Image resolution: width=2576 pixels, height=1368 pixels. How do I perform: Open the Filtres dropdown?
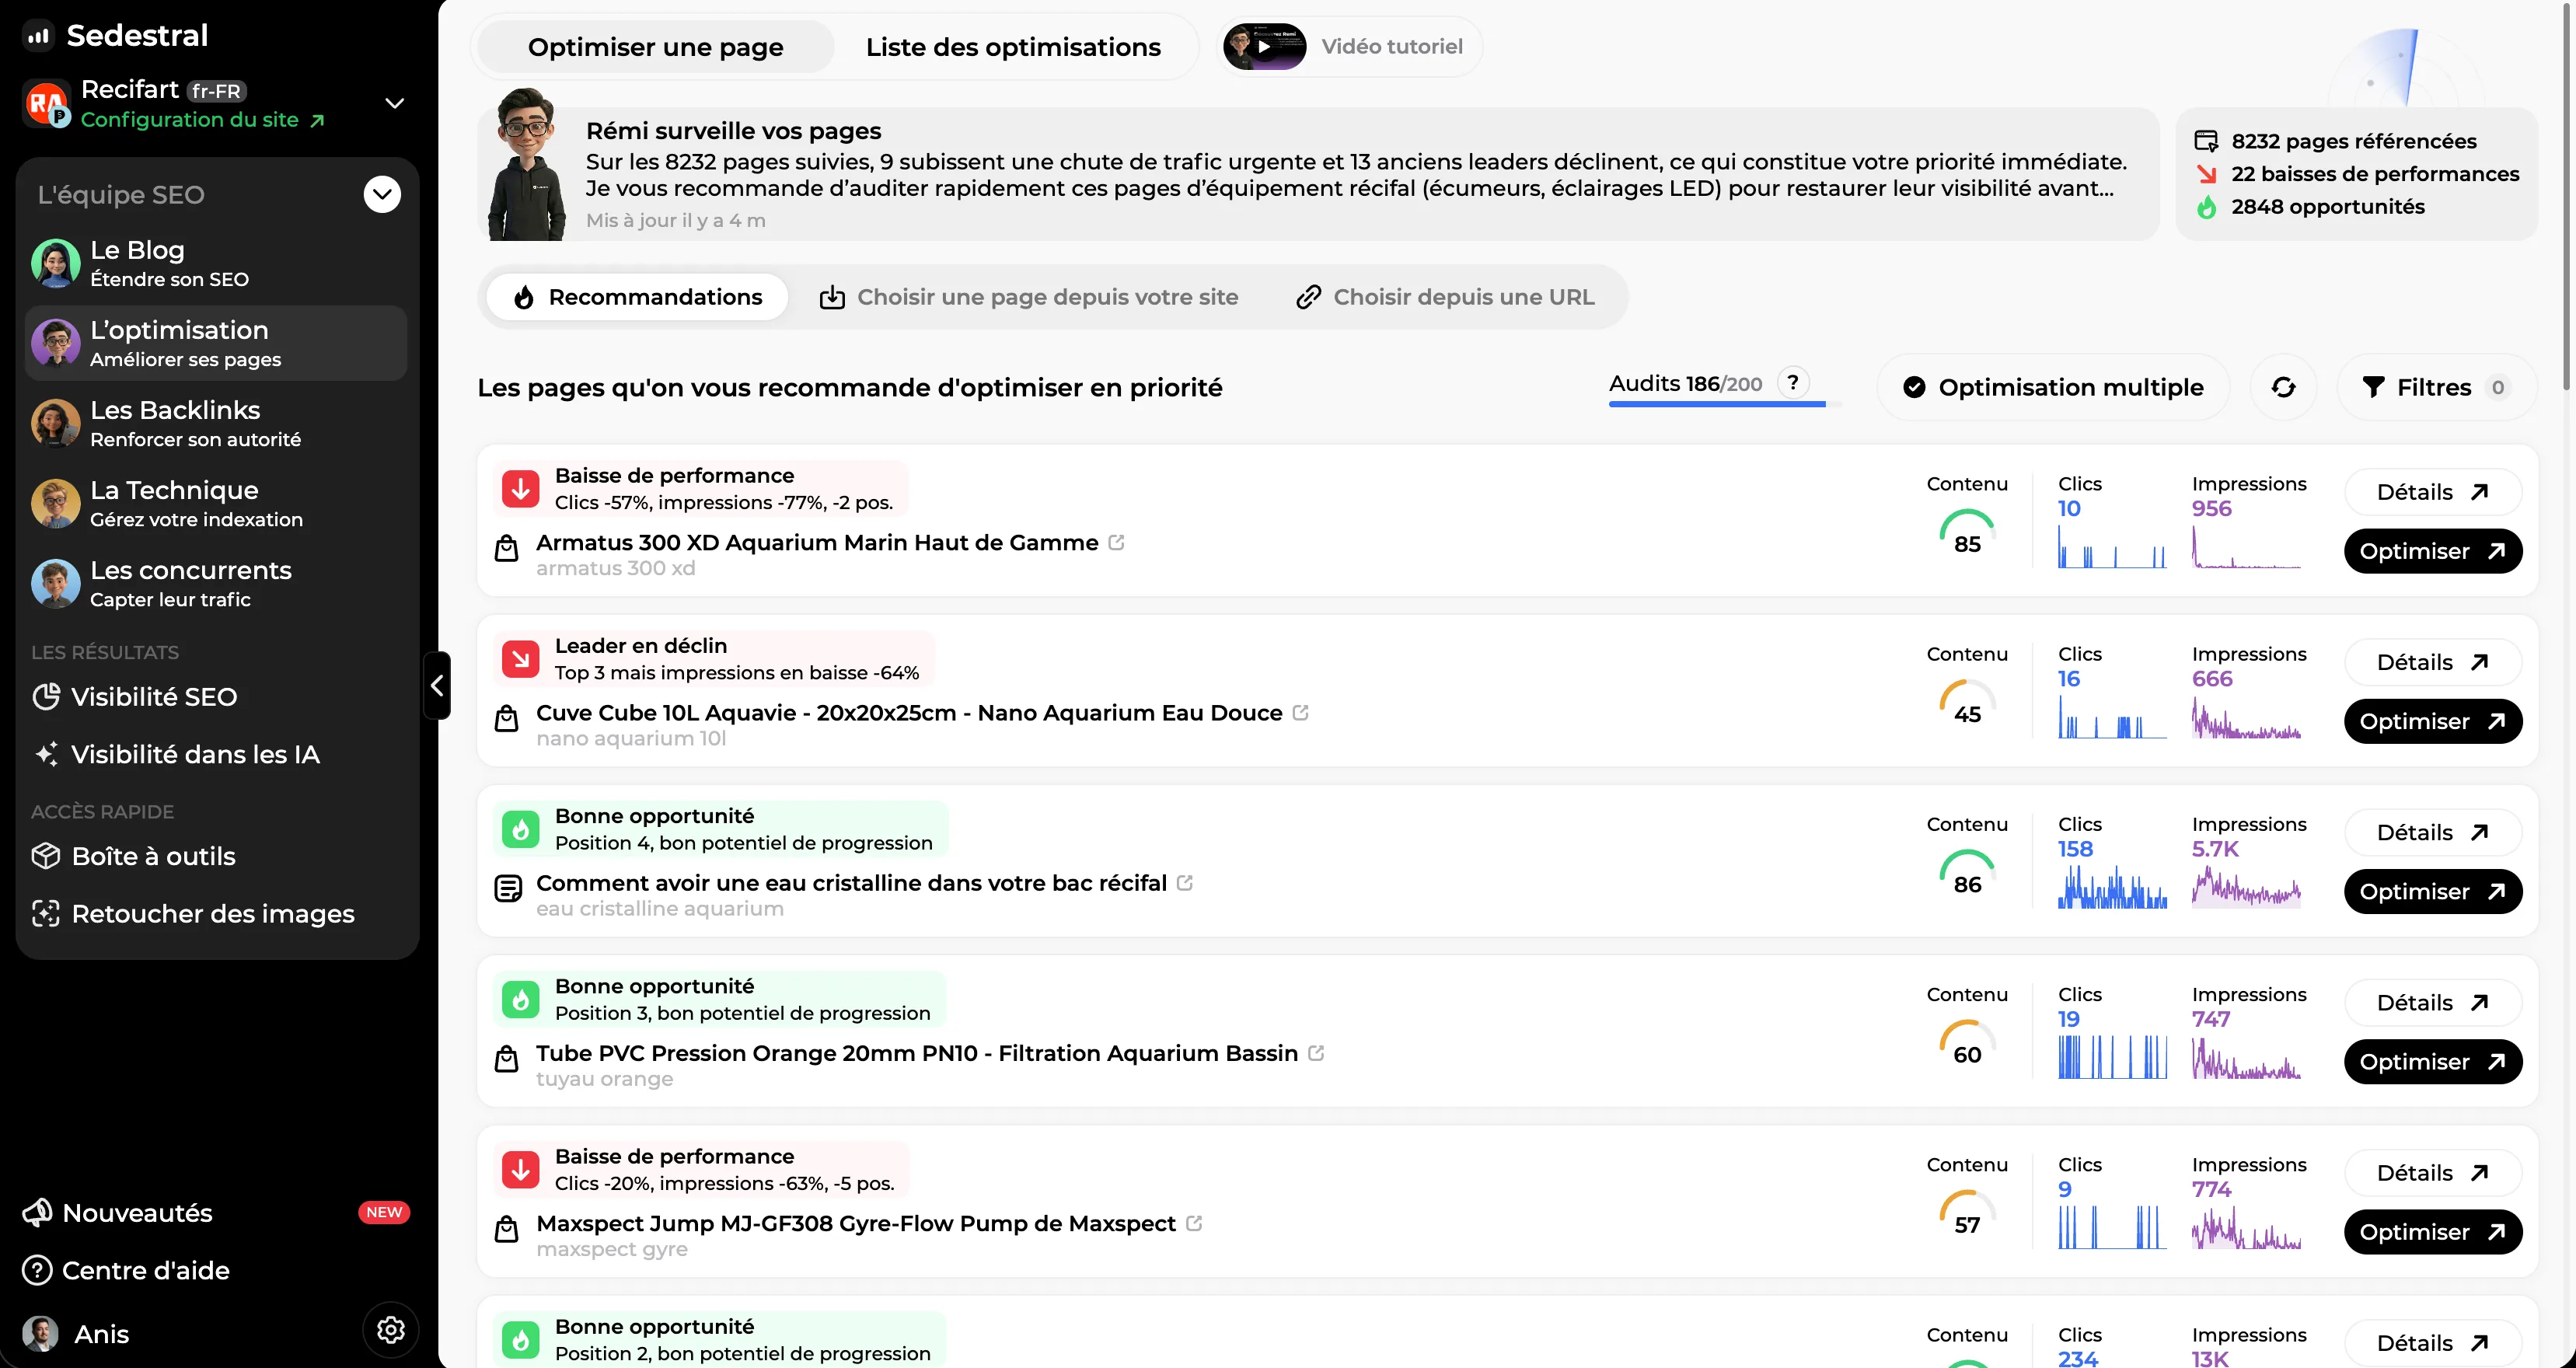click(x=2437, y=387)
